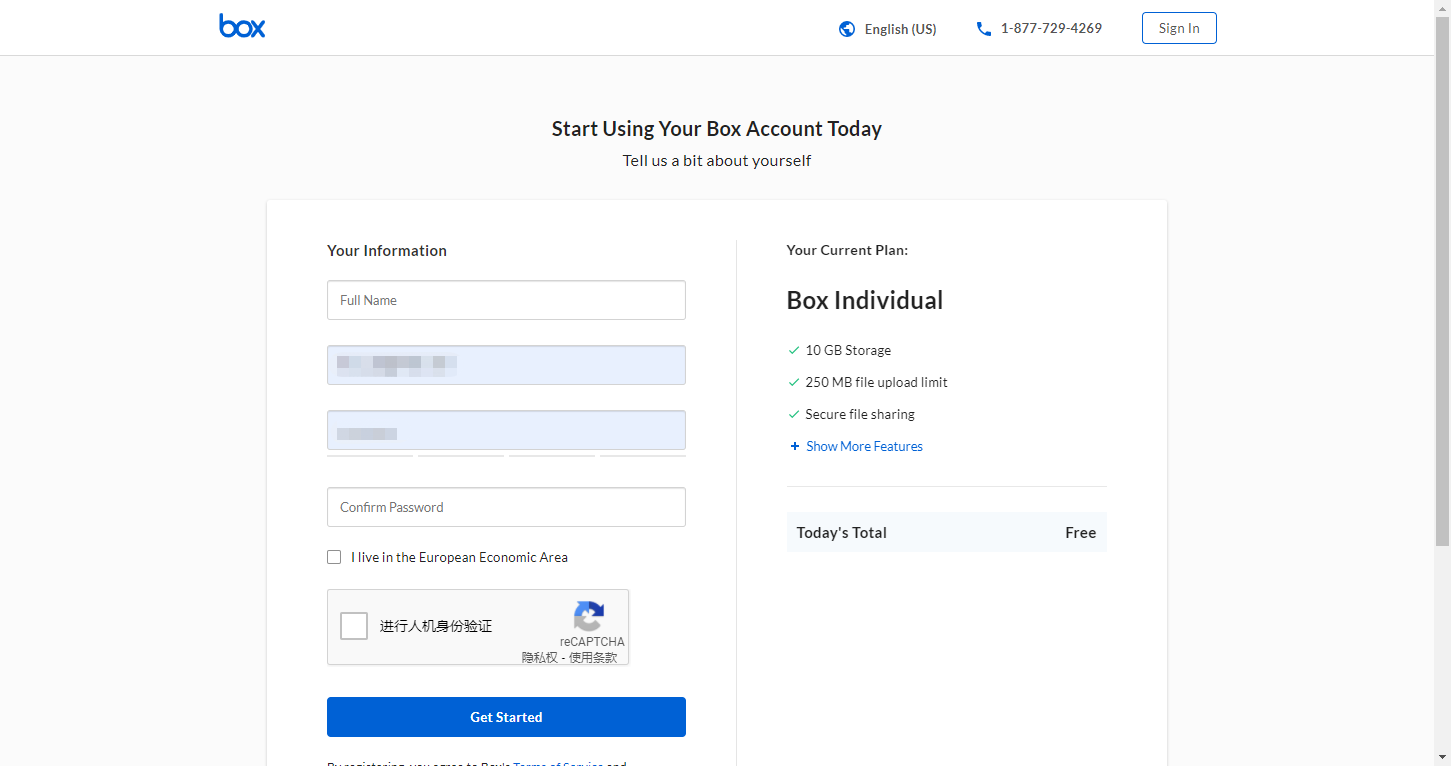
Task: Click the Full Name input field
Action: 506,300
